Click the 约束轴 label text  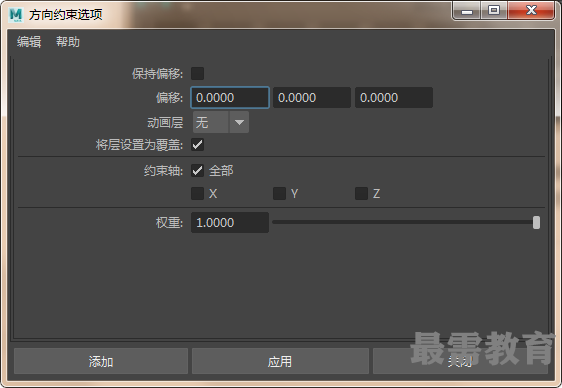point(163,171)
